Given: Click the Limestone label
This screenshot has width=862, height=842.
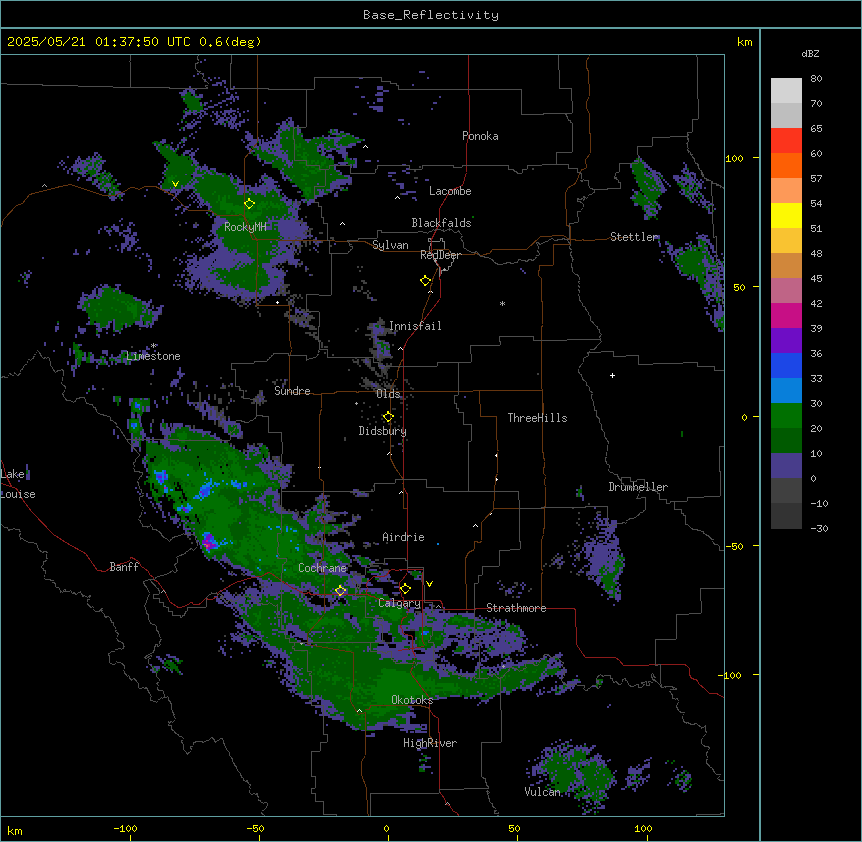Looking at the screenshot, I should point(153,356).
